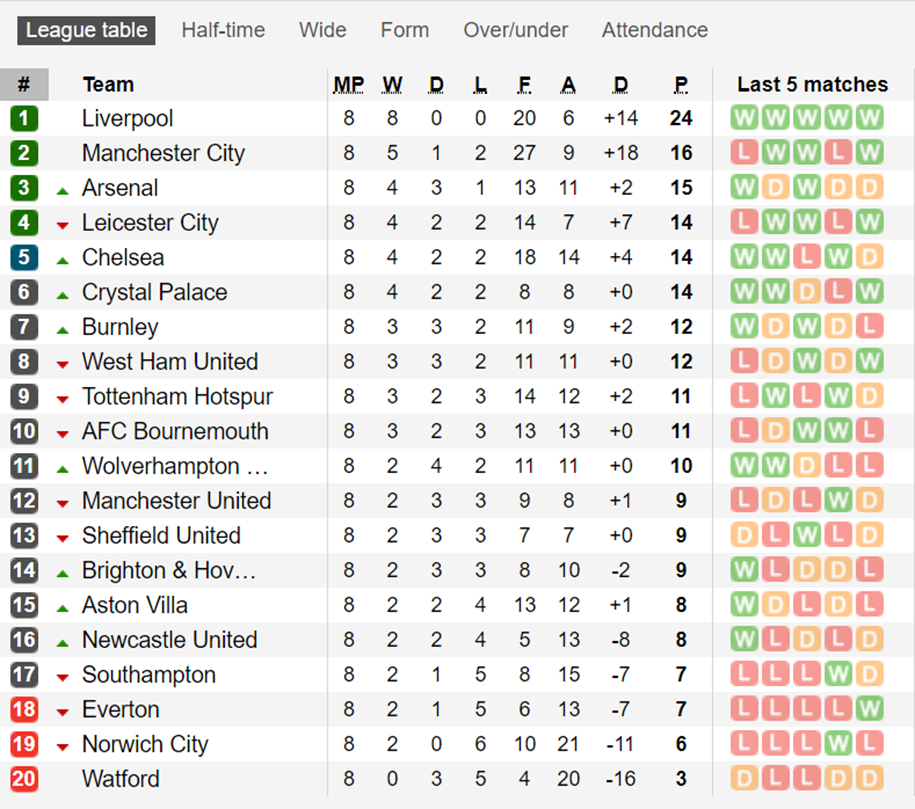Click Watford's first D result badge
Viewport: 915px width, 809px height.
click(x=744, y=779)
